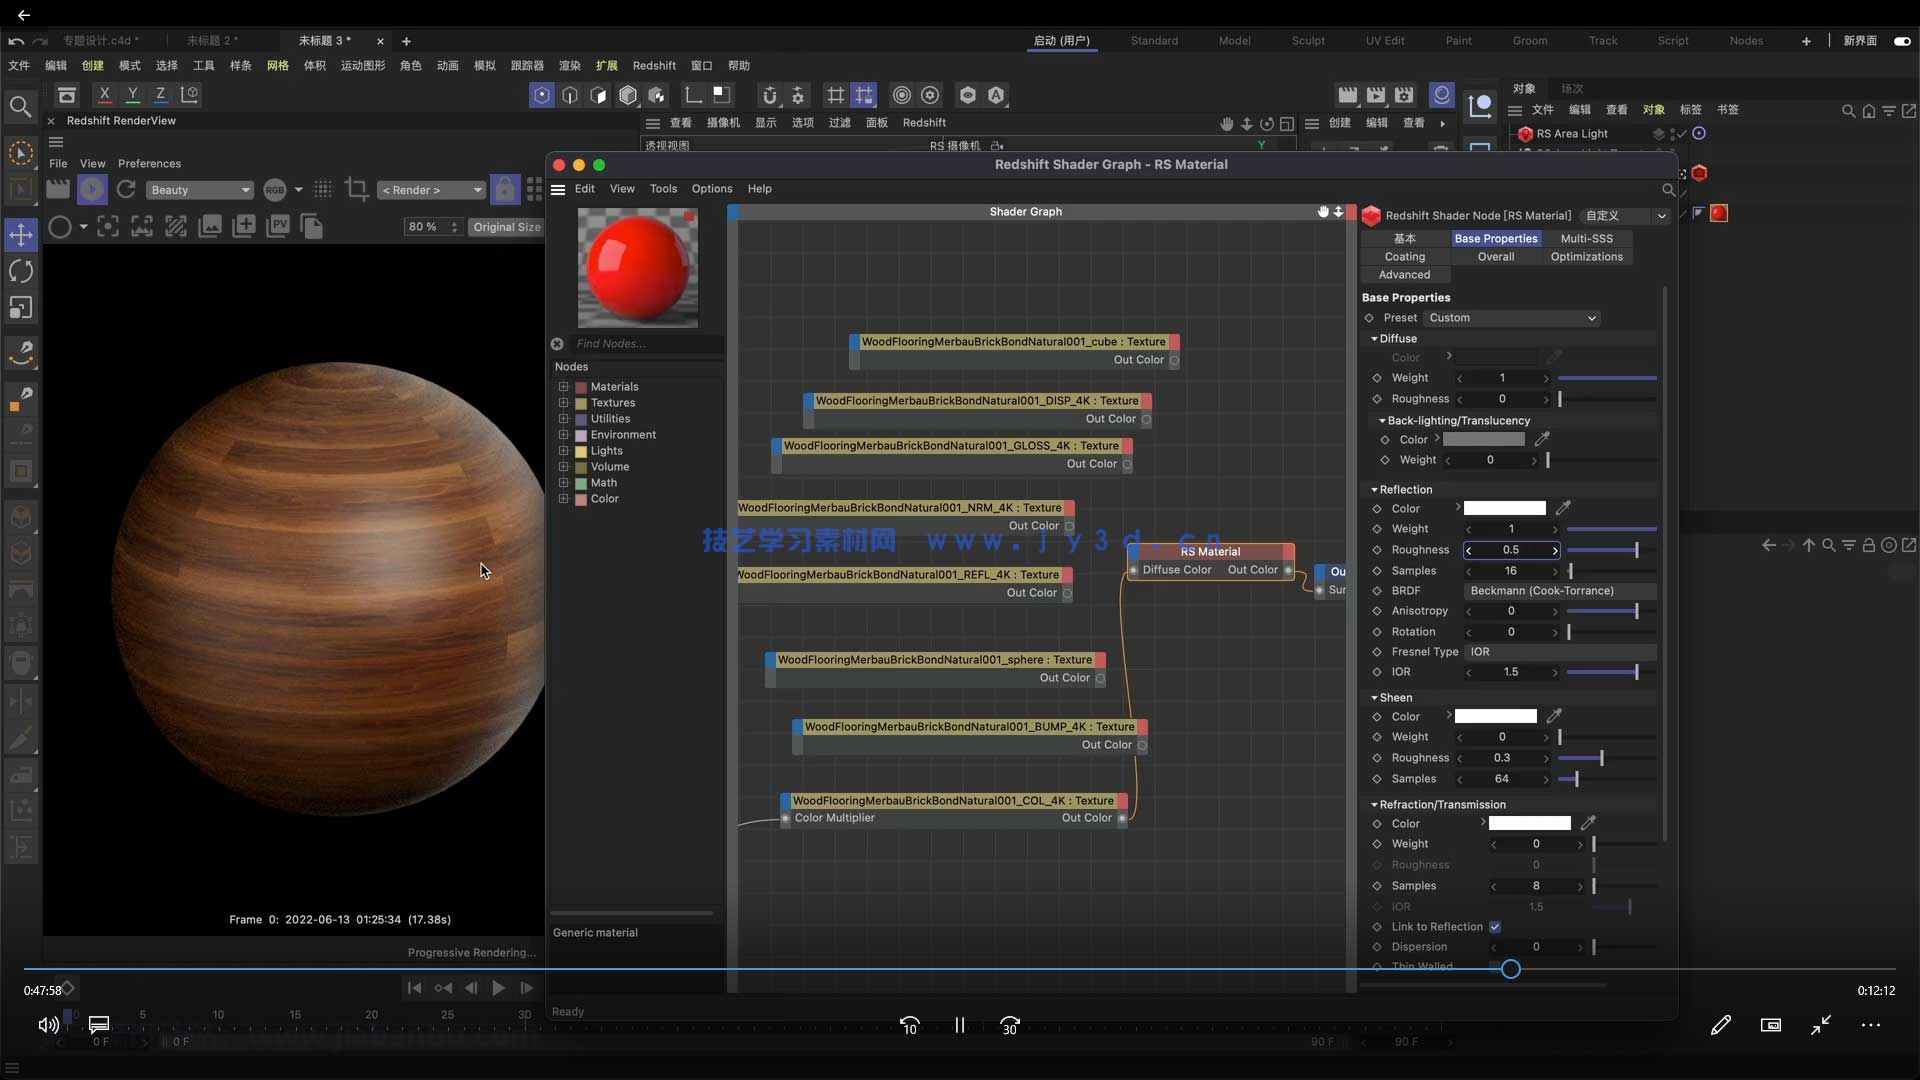Screen dimensions: 1920x1080
Task: Toggle the Link to Reflection checkbox
Action: [1495, 927]
